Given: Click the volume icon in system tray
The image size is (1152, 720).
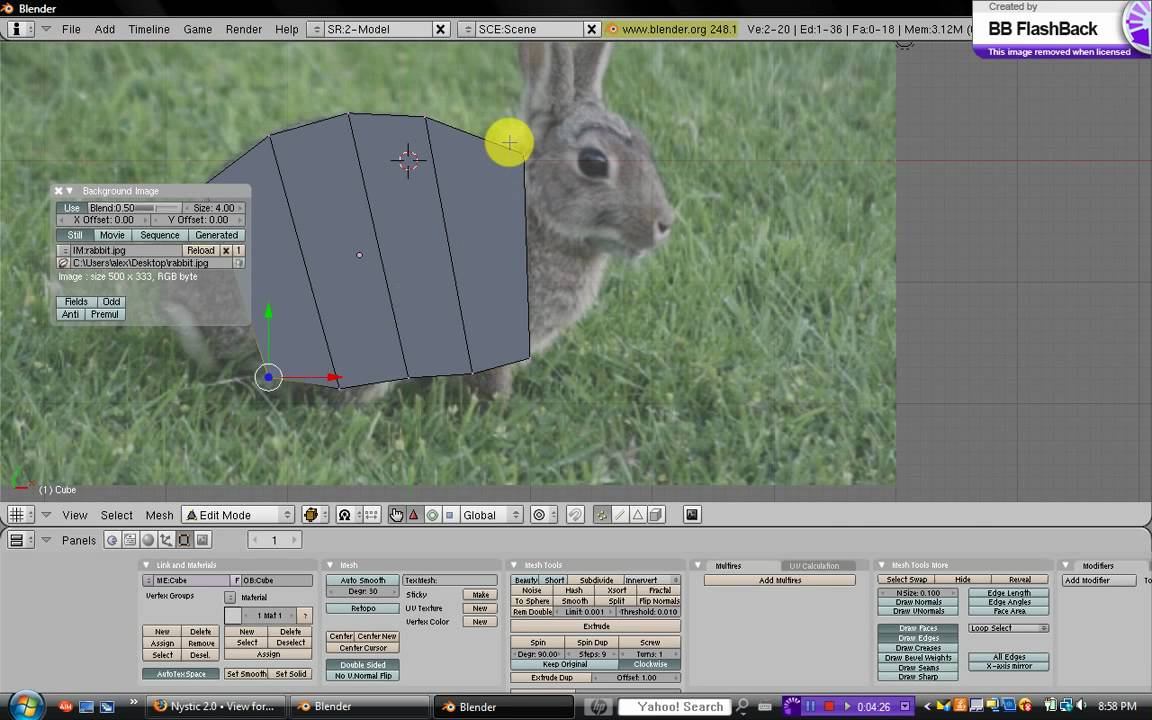Looking at the screenshot, I should pos(1081,706).
